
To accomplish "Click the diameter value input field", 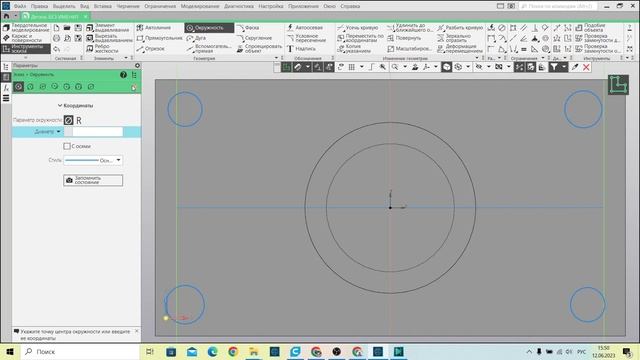I will pyautogui.click(x=98, y=131).
